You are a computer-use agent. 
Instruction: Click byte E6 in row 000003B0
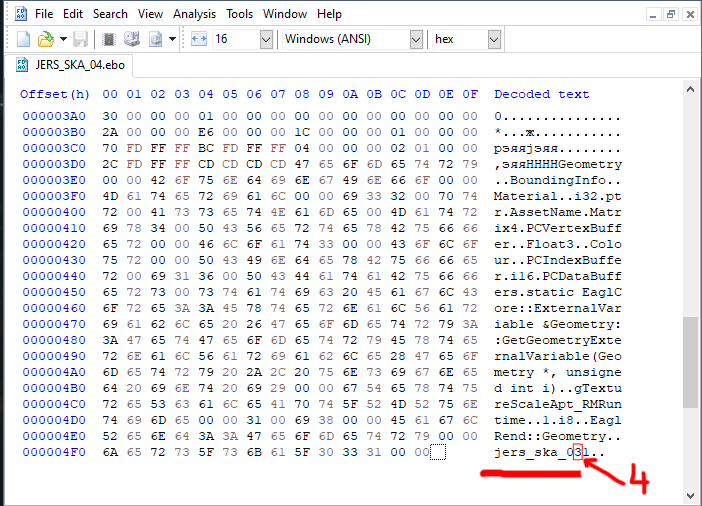pos(206,133)
